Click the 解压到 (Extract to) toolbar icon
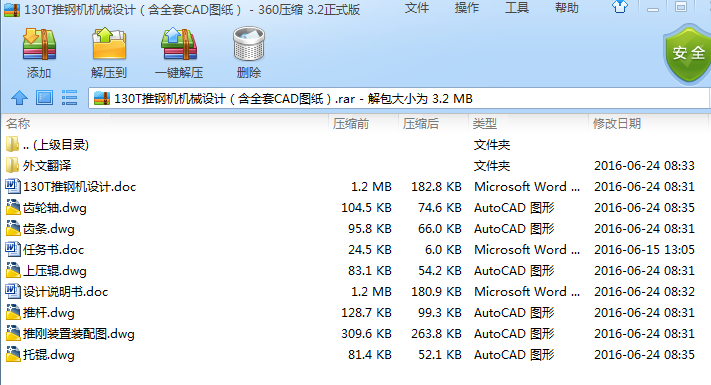 pos(109,44)
